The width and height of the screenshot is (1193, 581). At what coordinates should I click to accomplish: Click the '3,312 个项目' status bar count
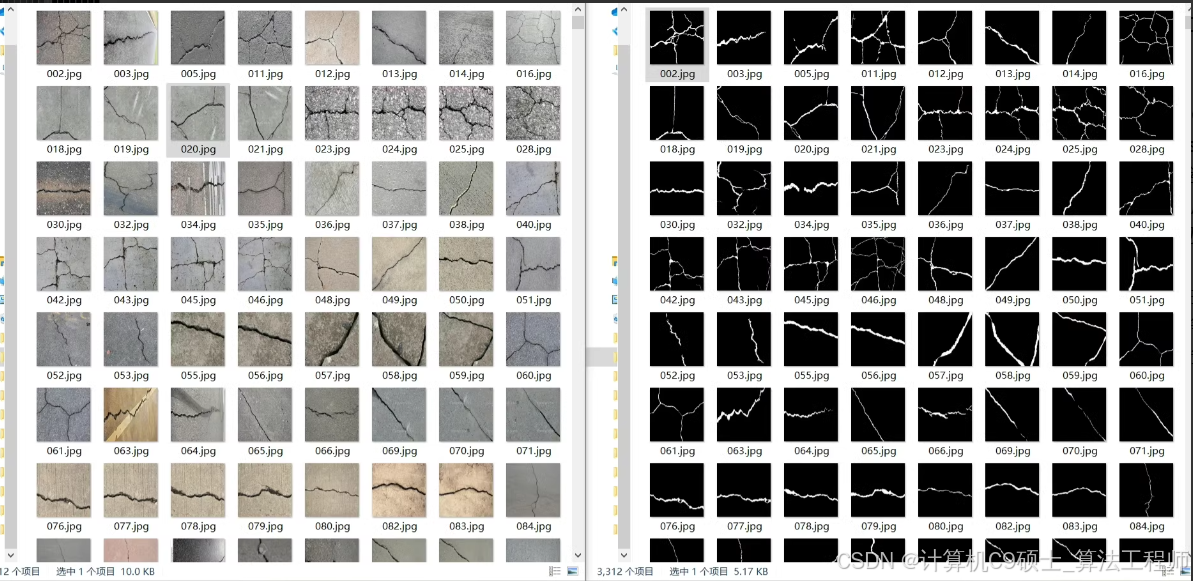pos(625,571)
